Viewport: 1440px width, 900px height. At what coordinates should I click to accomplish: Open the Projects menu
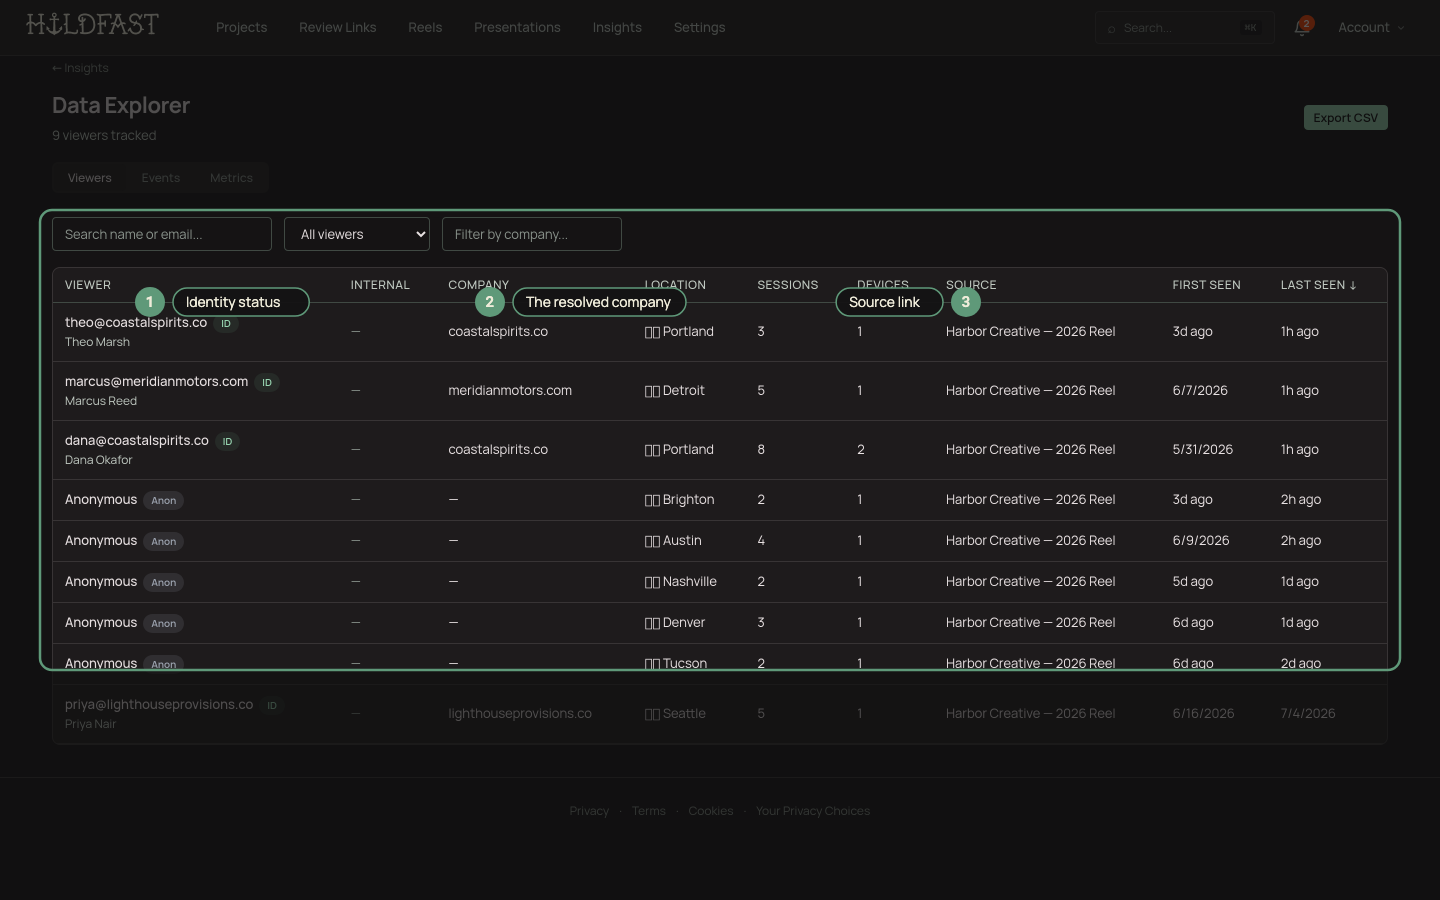coord(241,27)
